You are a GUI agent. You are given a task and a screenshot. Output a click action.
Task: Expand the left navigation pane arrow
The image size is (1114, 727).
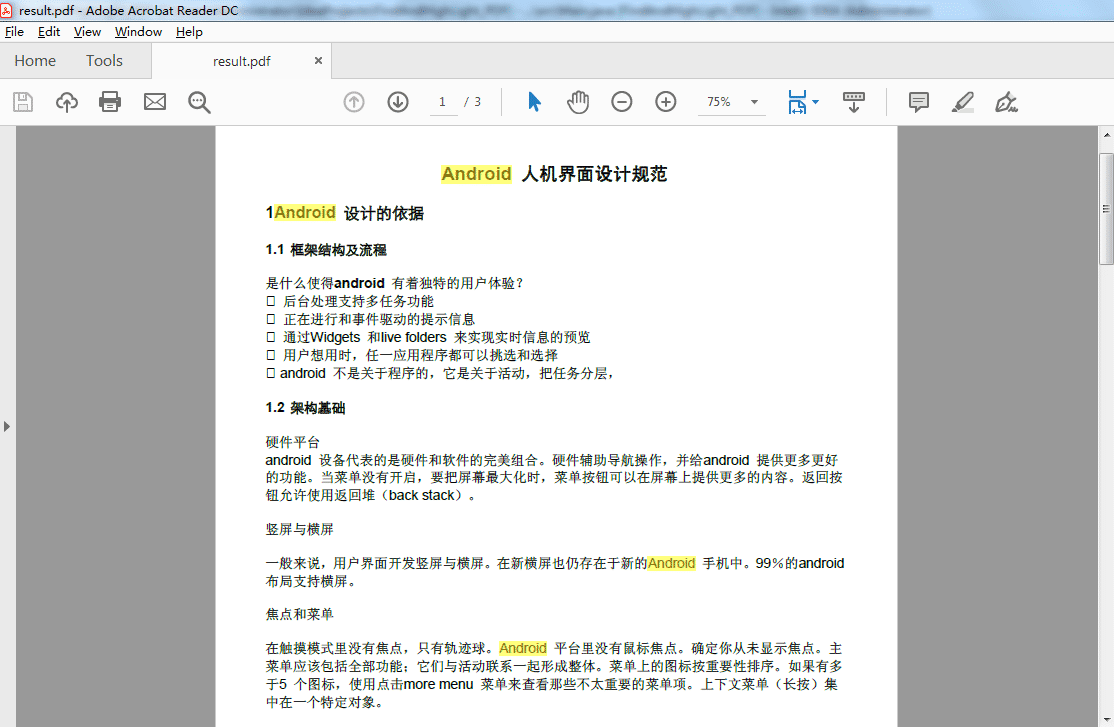(x=7, y=426)
